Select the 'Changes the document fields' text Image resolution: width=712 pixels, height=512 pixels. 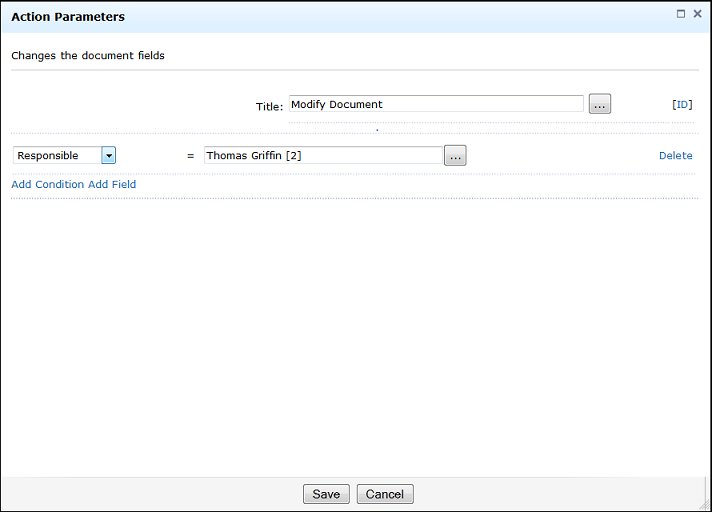point(88,55)
